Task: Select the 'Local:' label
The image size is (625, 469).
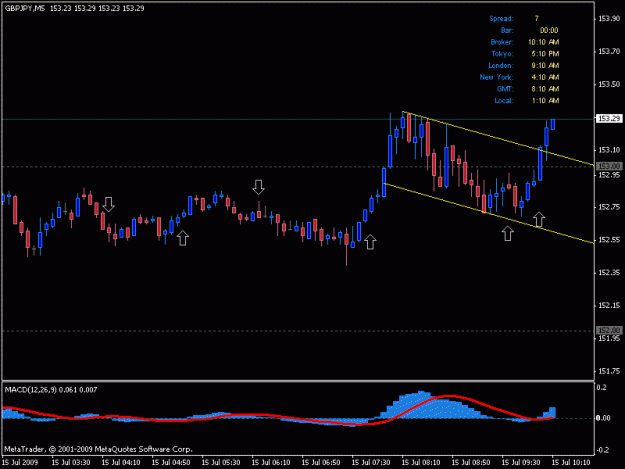Action: pyautogui.click(x=504, y=101)
